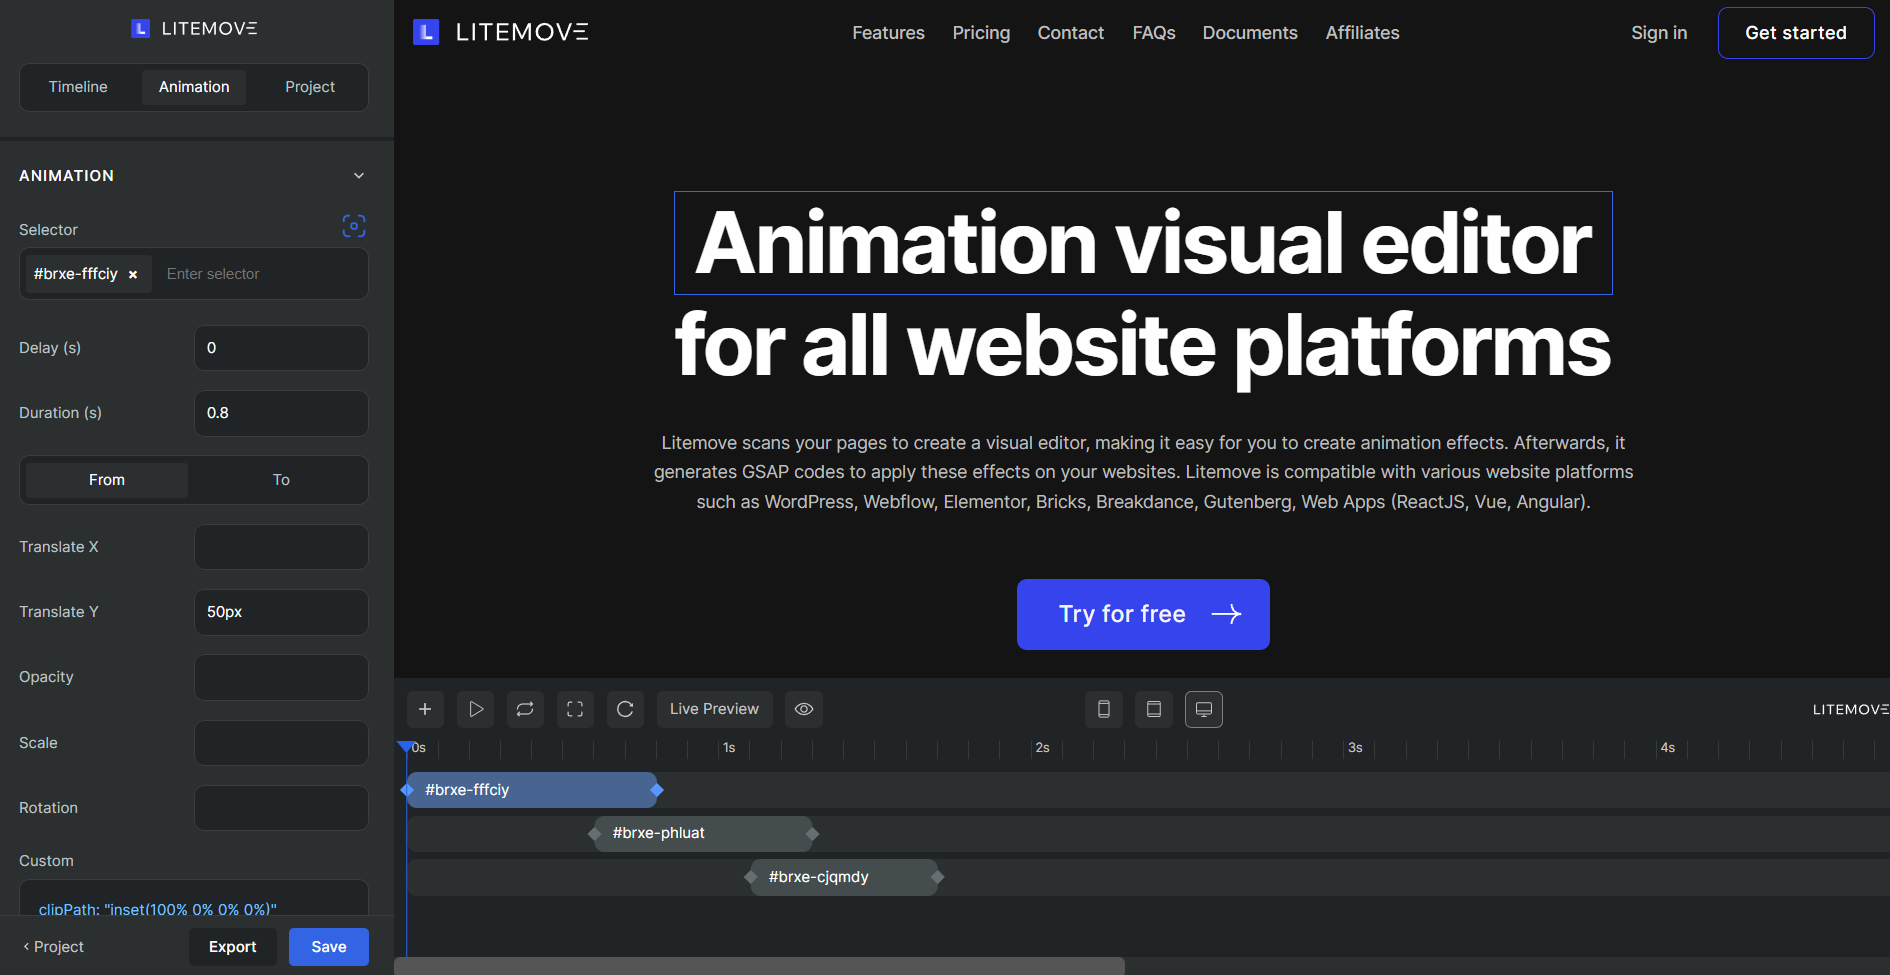Switch to the Timeline tab
The image size is (1890, 975).
tap(78, 87)
